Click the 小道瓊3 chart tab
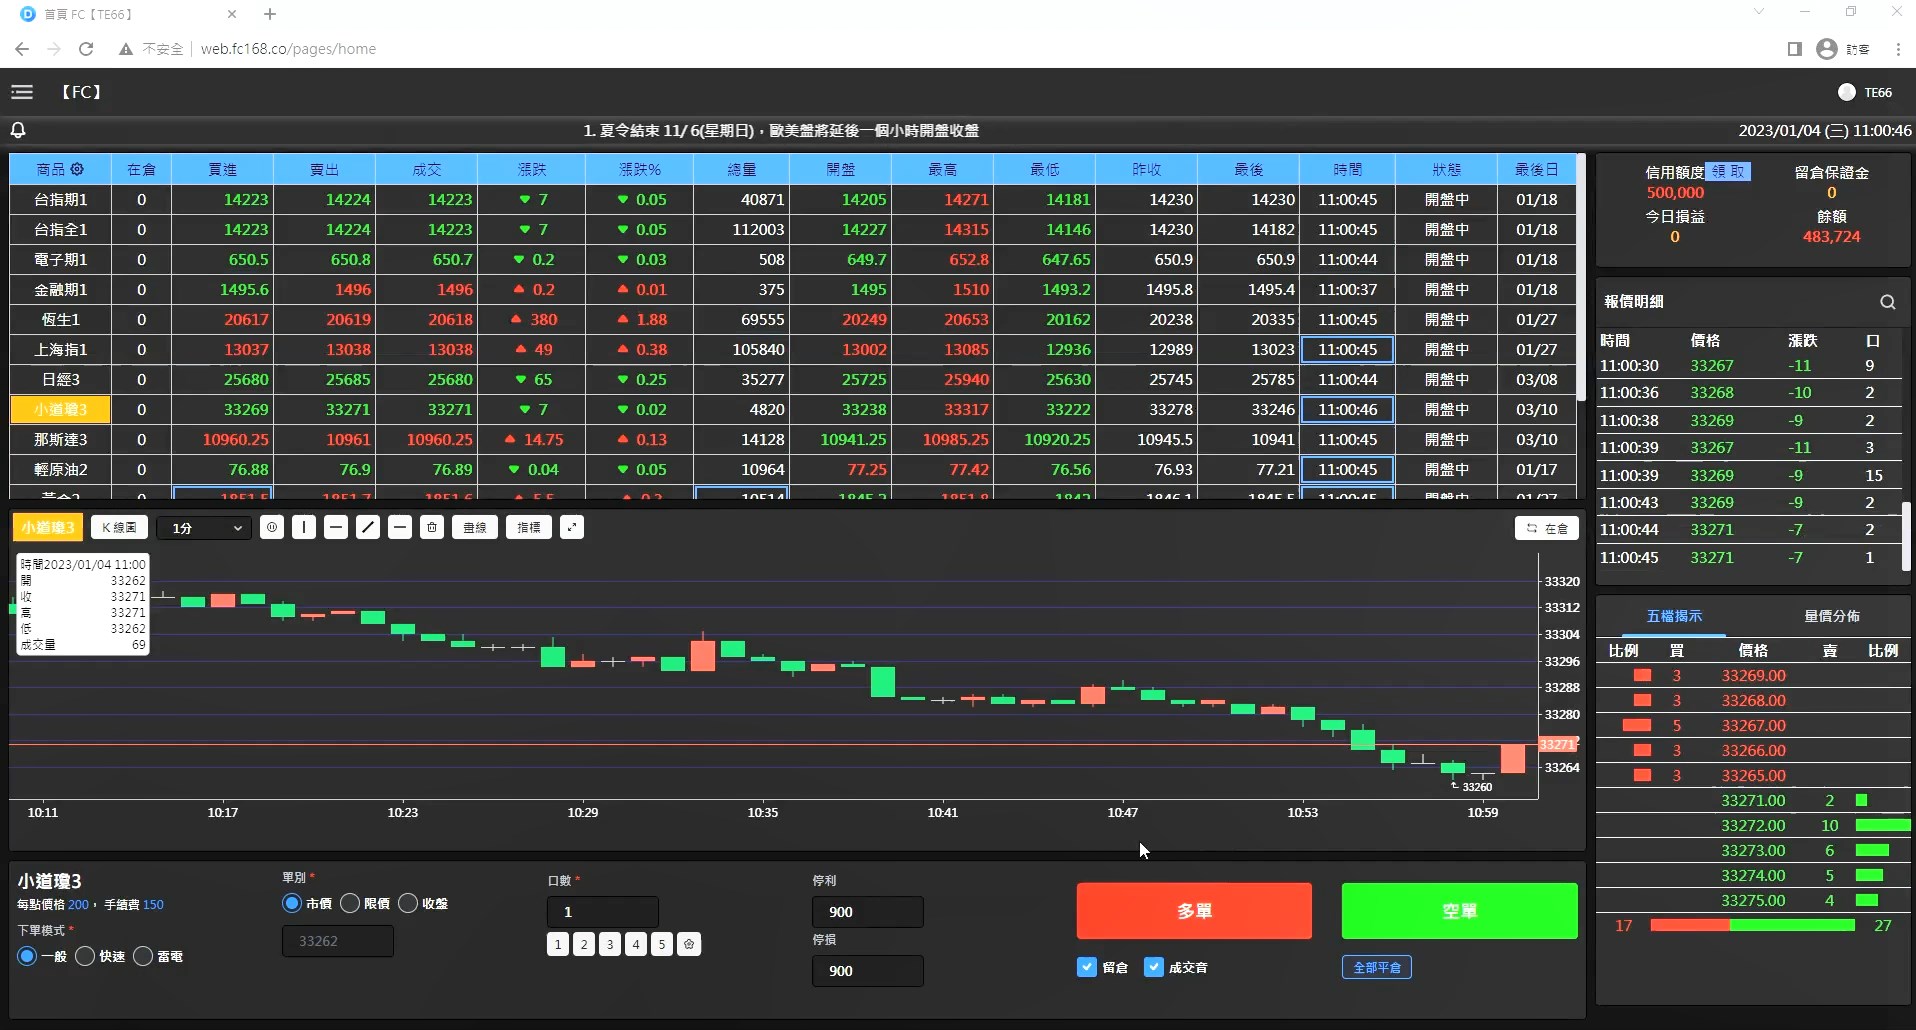Viewport: 1916px width, 1030px height. pyautogui.click(x=48, y=528)
